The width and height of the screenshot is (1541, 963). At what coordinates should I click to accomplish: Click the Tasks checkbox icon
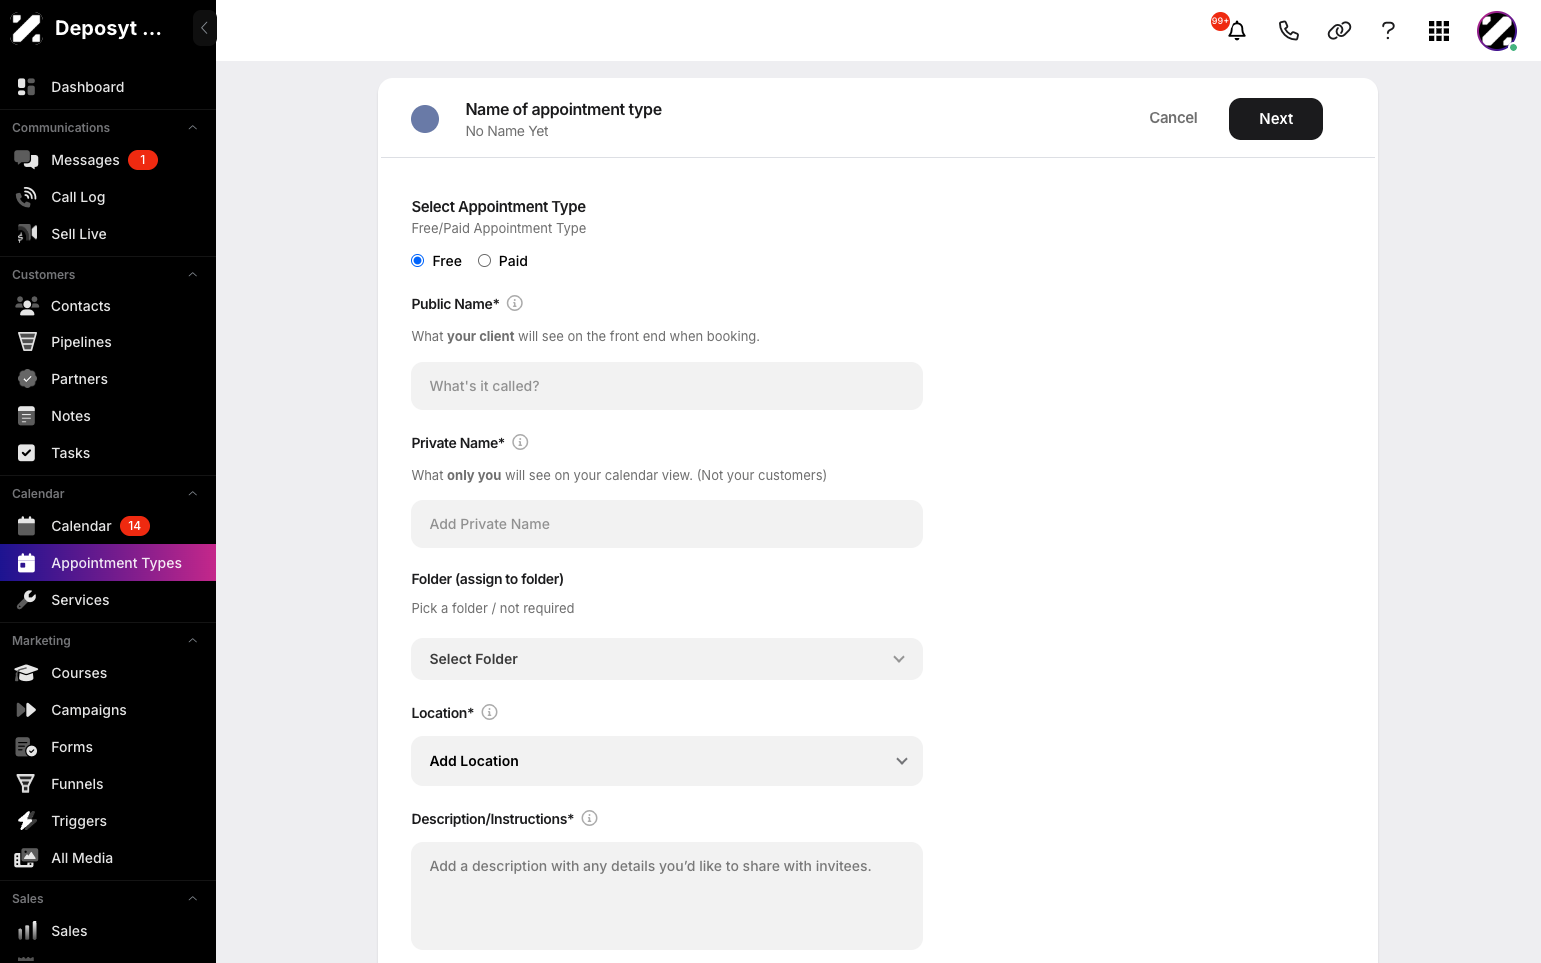pyautogui.click(x=27, y=453)
